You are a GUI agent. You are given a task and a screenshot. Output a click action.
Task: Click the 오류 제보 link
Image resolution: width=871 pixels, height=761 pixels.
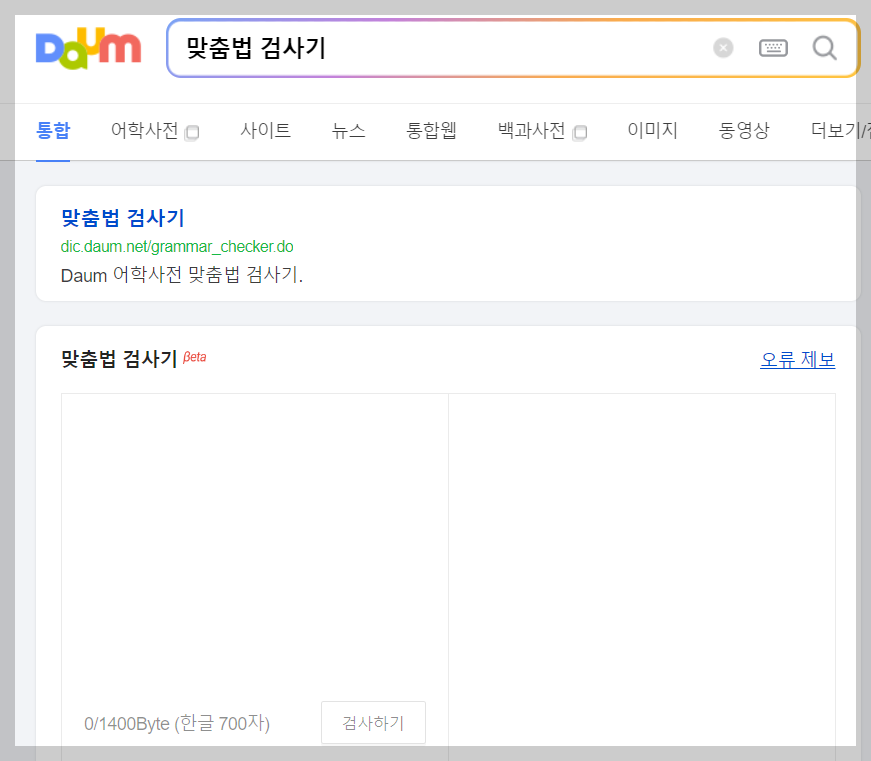pos(797,360)
